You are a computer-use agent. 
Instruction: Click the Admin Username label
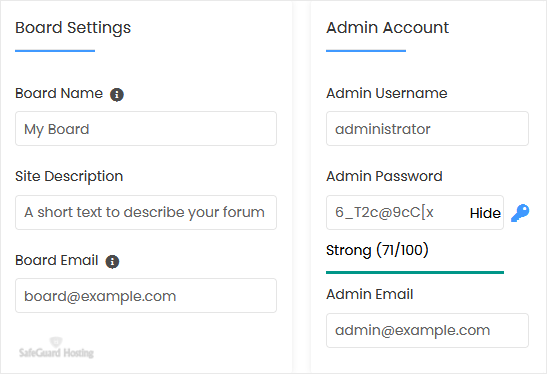(x=387, y=93)
